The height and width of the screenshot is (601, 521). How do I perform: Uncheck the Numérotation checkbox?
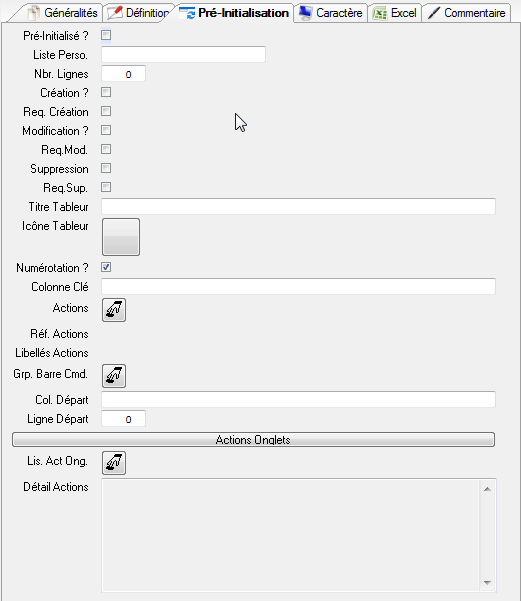click(106, 267)
